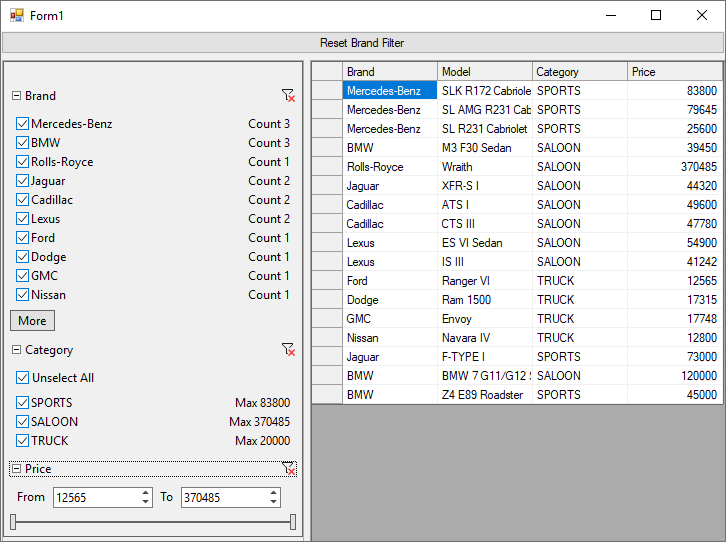
Task: Toggle the Unselect All checkbox
Action: pyautogui.click(x=22, y=378)
